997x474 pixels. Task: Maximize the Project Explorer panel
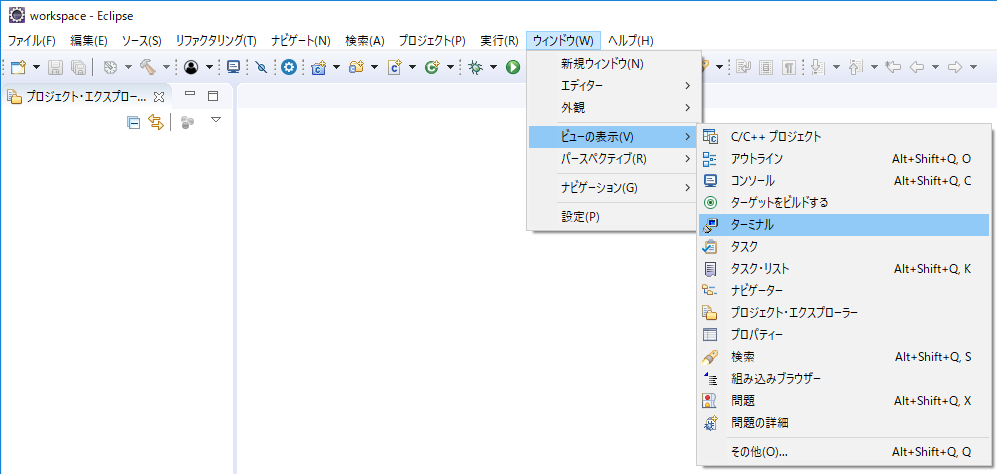click(x=213, y=96)
